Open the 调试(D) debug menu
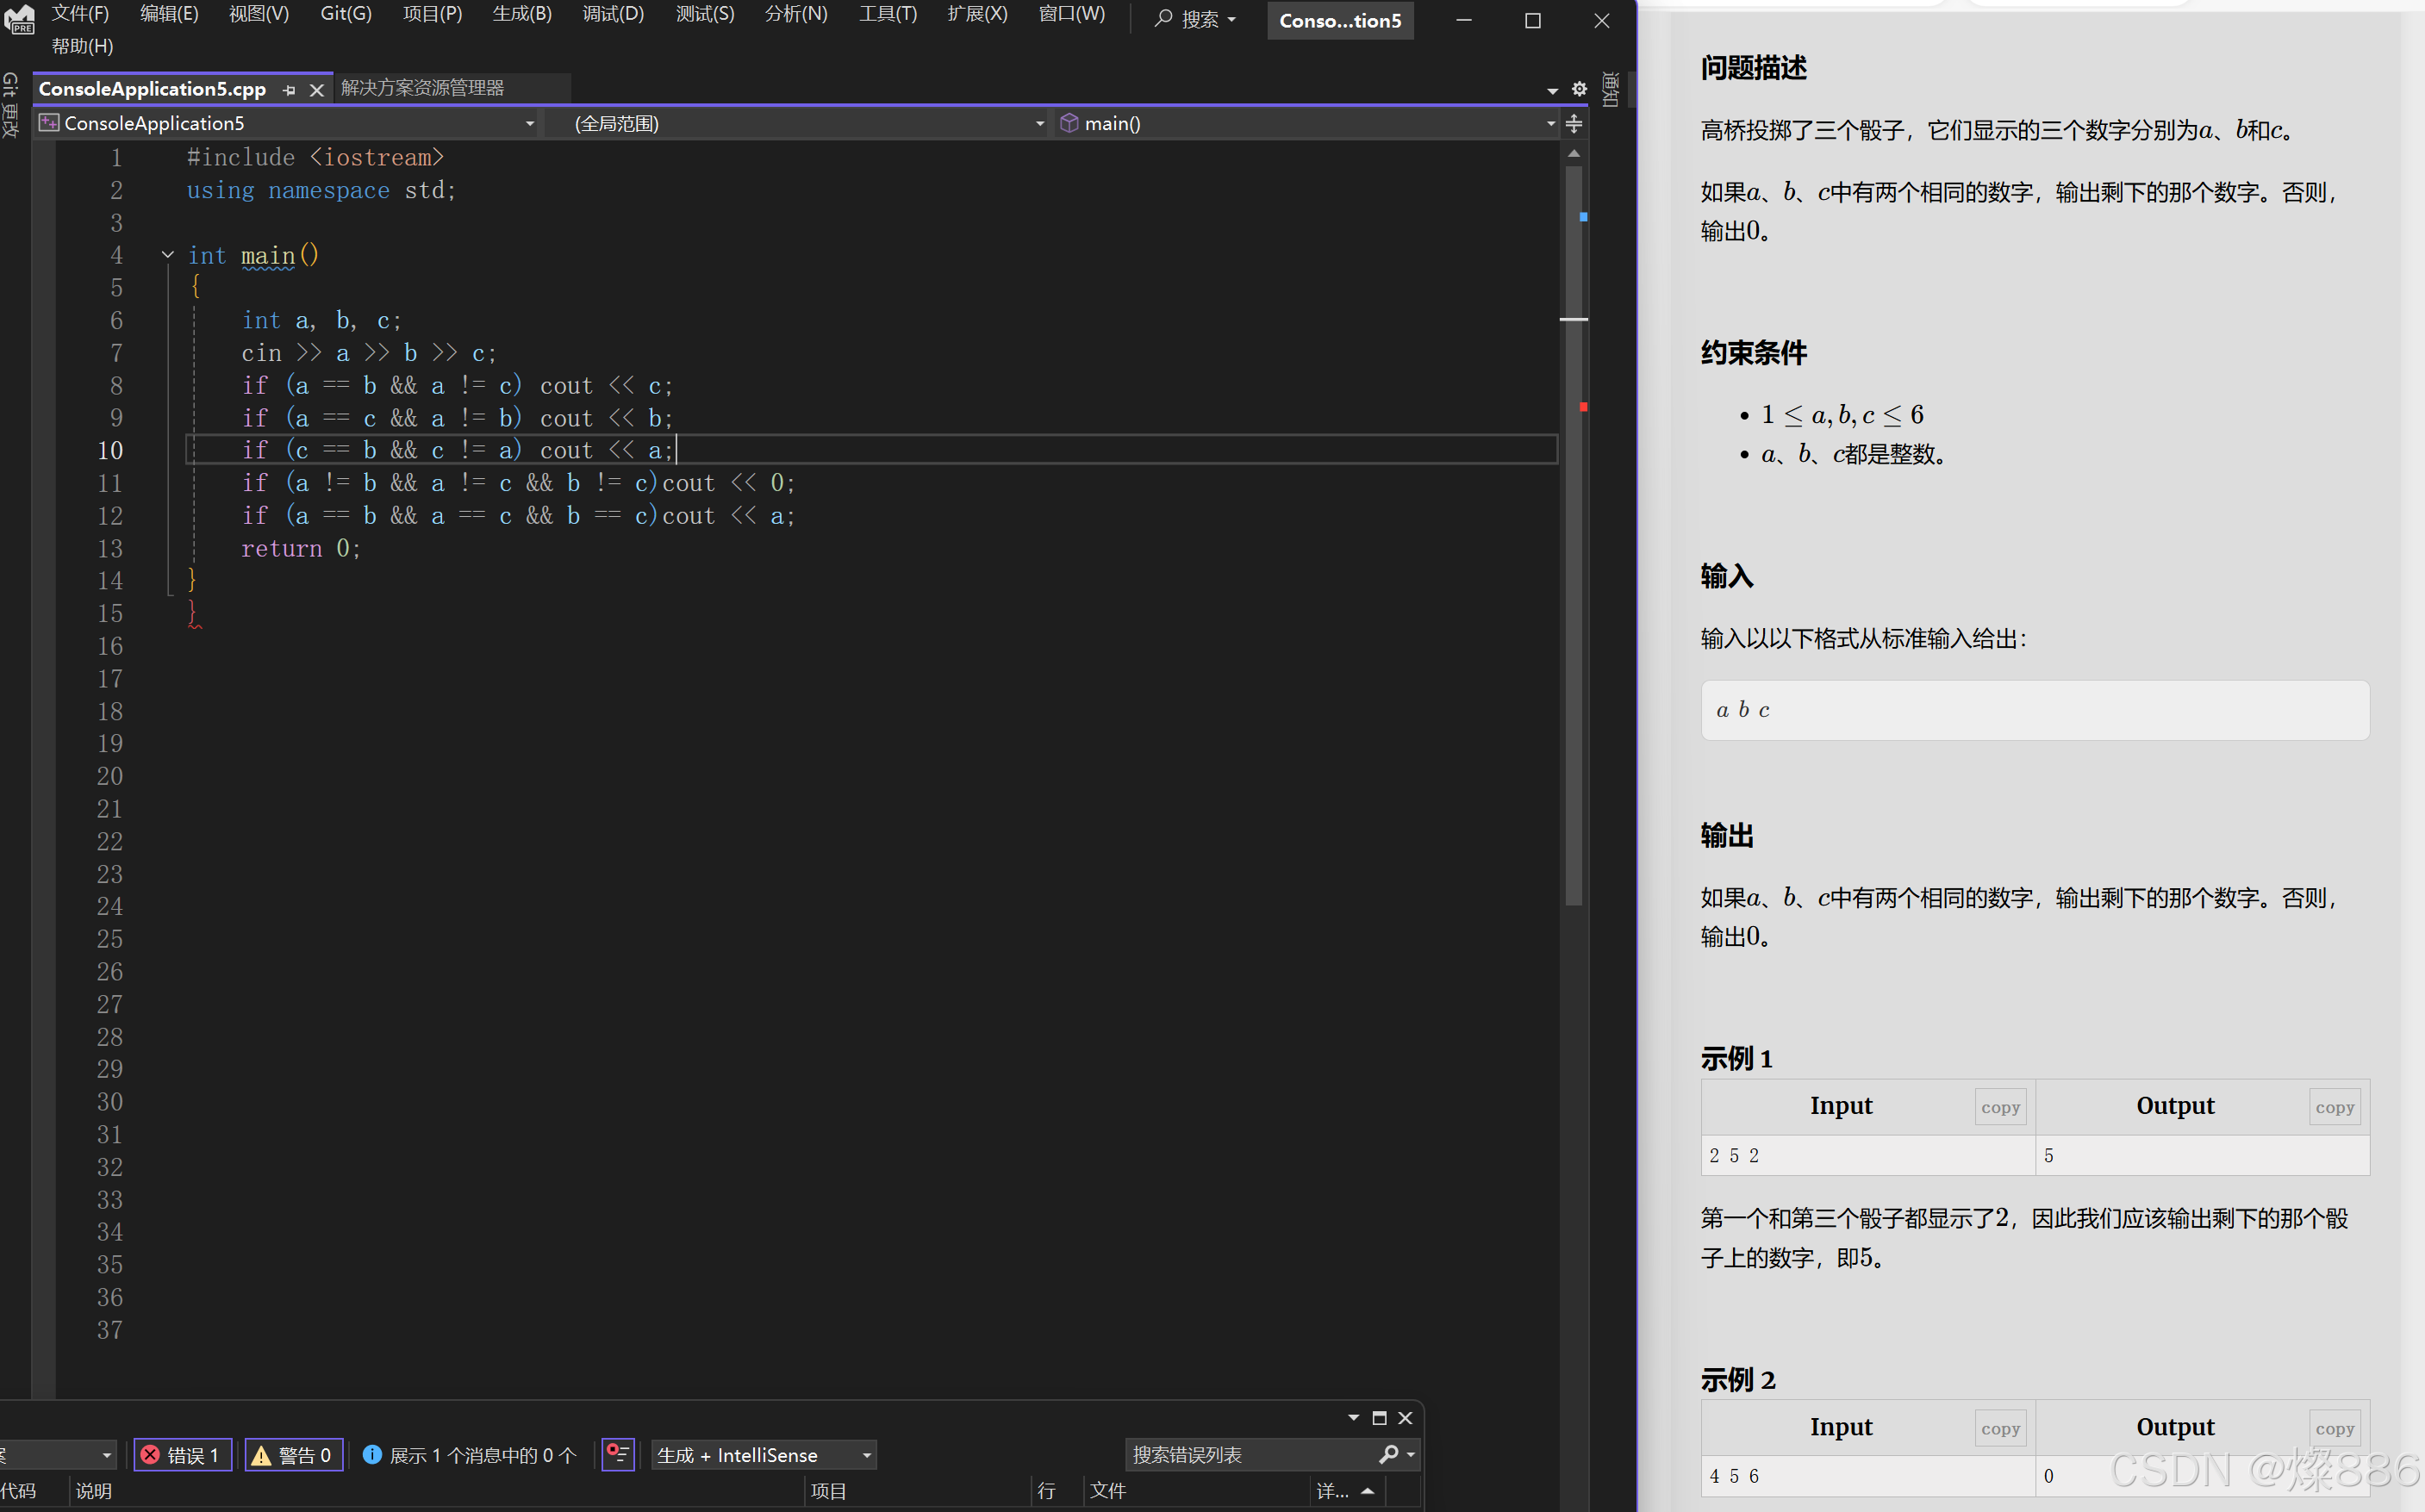 point(613,14)
